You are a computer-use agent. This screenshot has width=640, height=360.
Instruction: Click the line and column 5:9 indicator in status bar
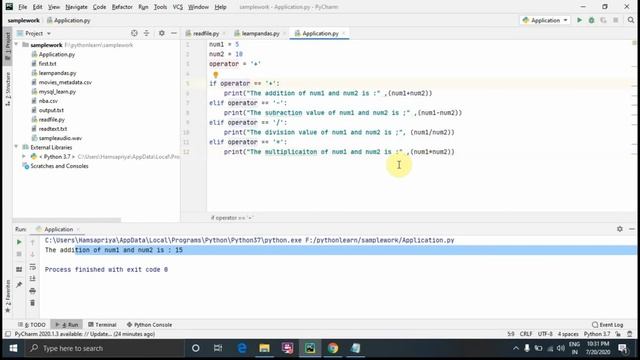(x=511, y=334)
